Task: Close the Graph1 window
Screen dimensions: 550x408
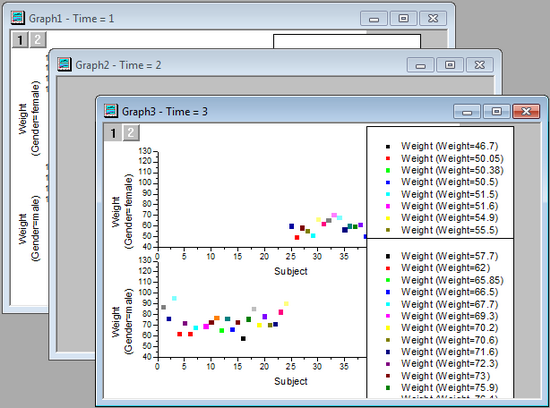Action: [x=433, y=18]
